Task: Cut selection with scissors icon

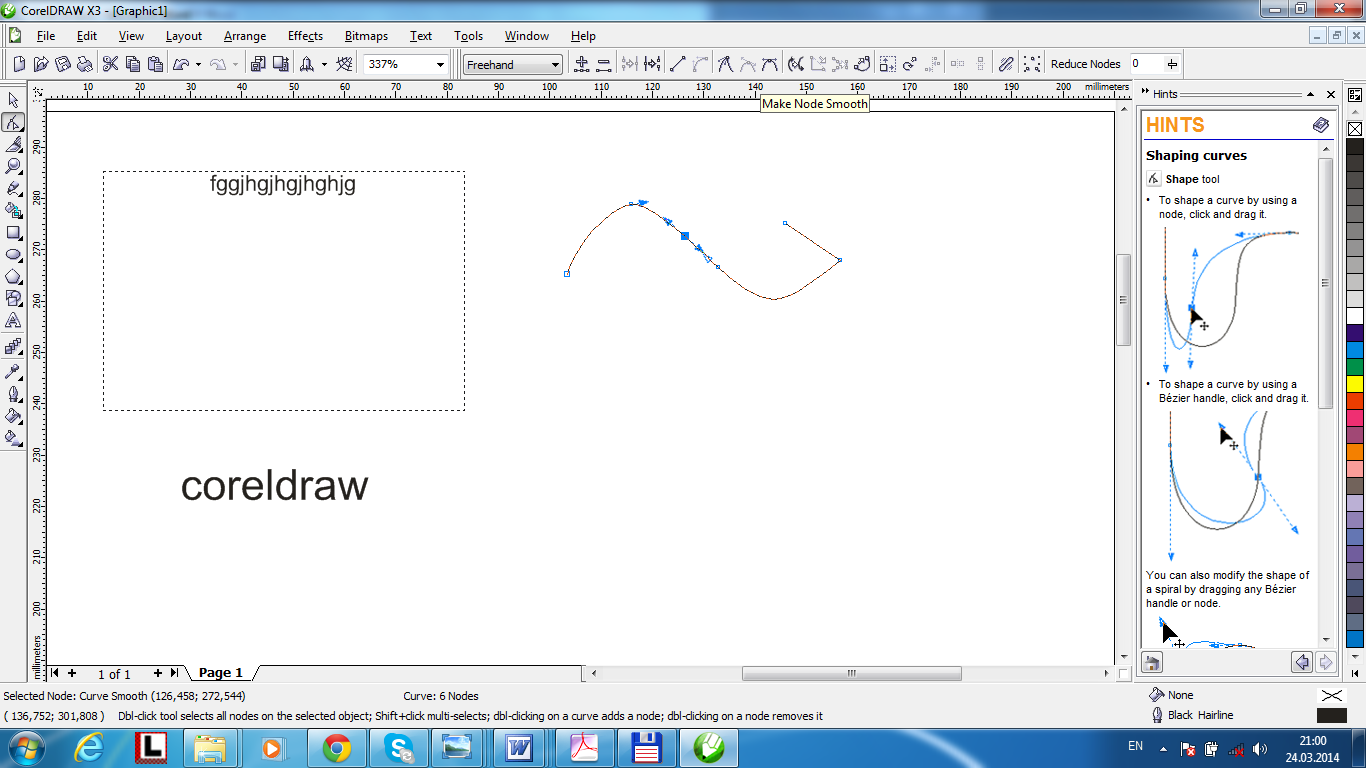Action: tap(110, 64)
